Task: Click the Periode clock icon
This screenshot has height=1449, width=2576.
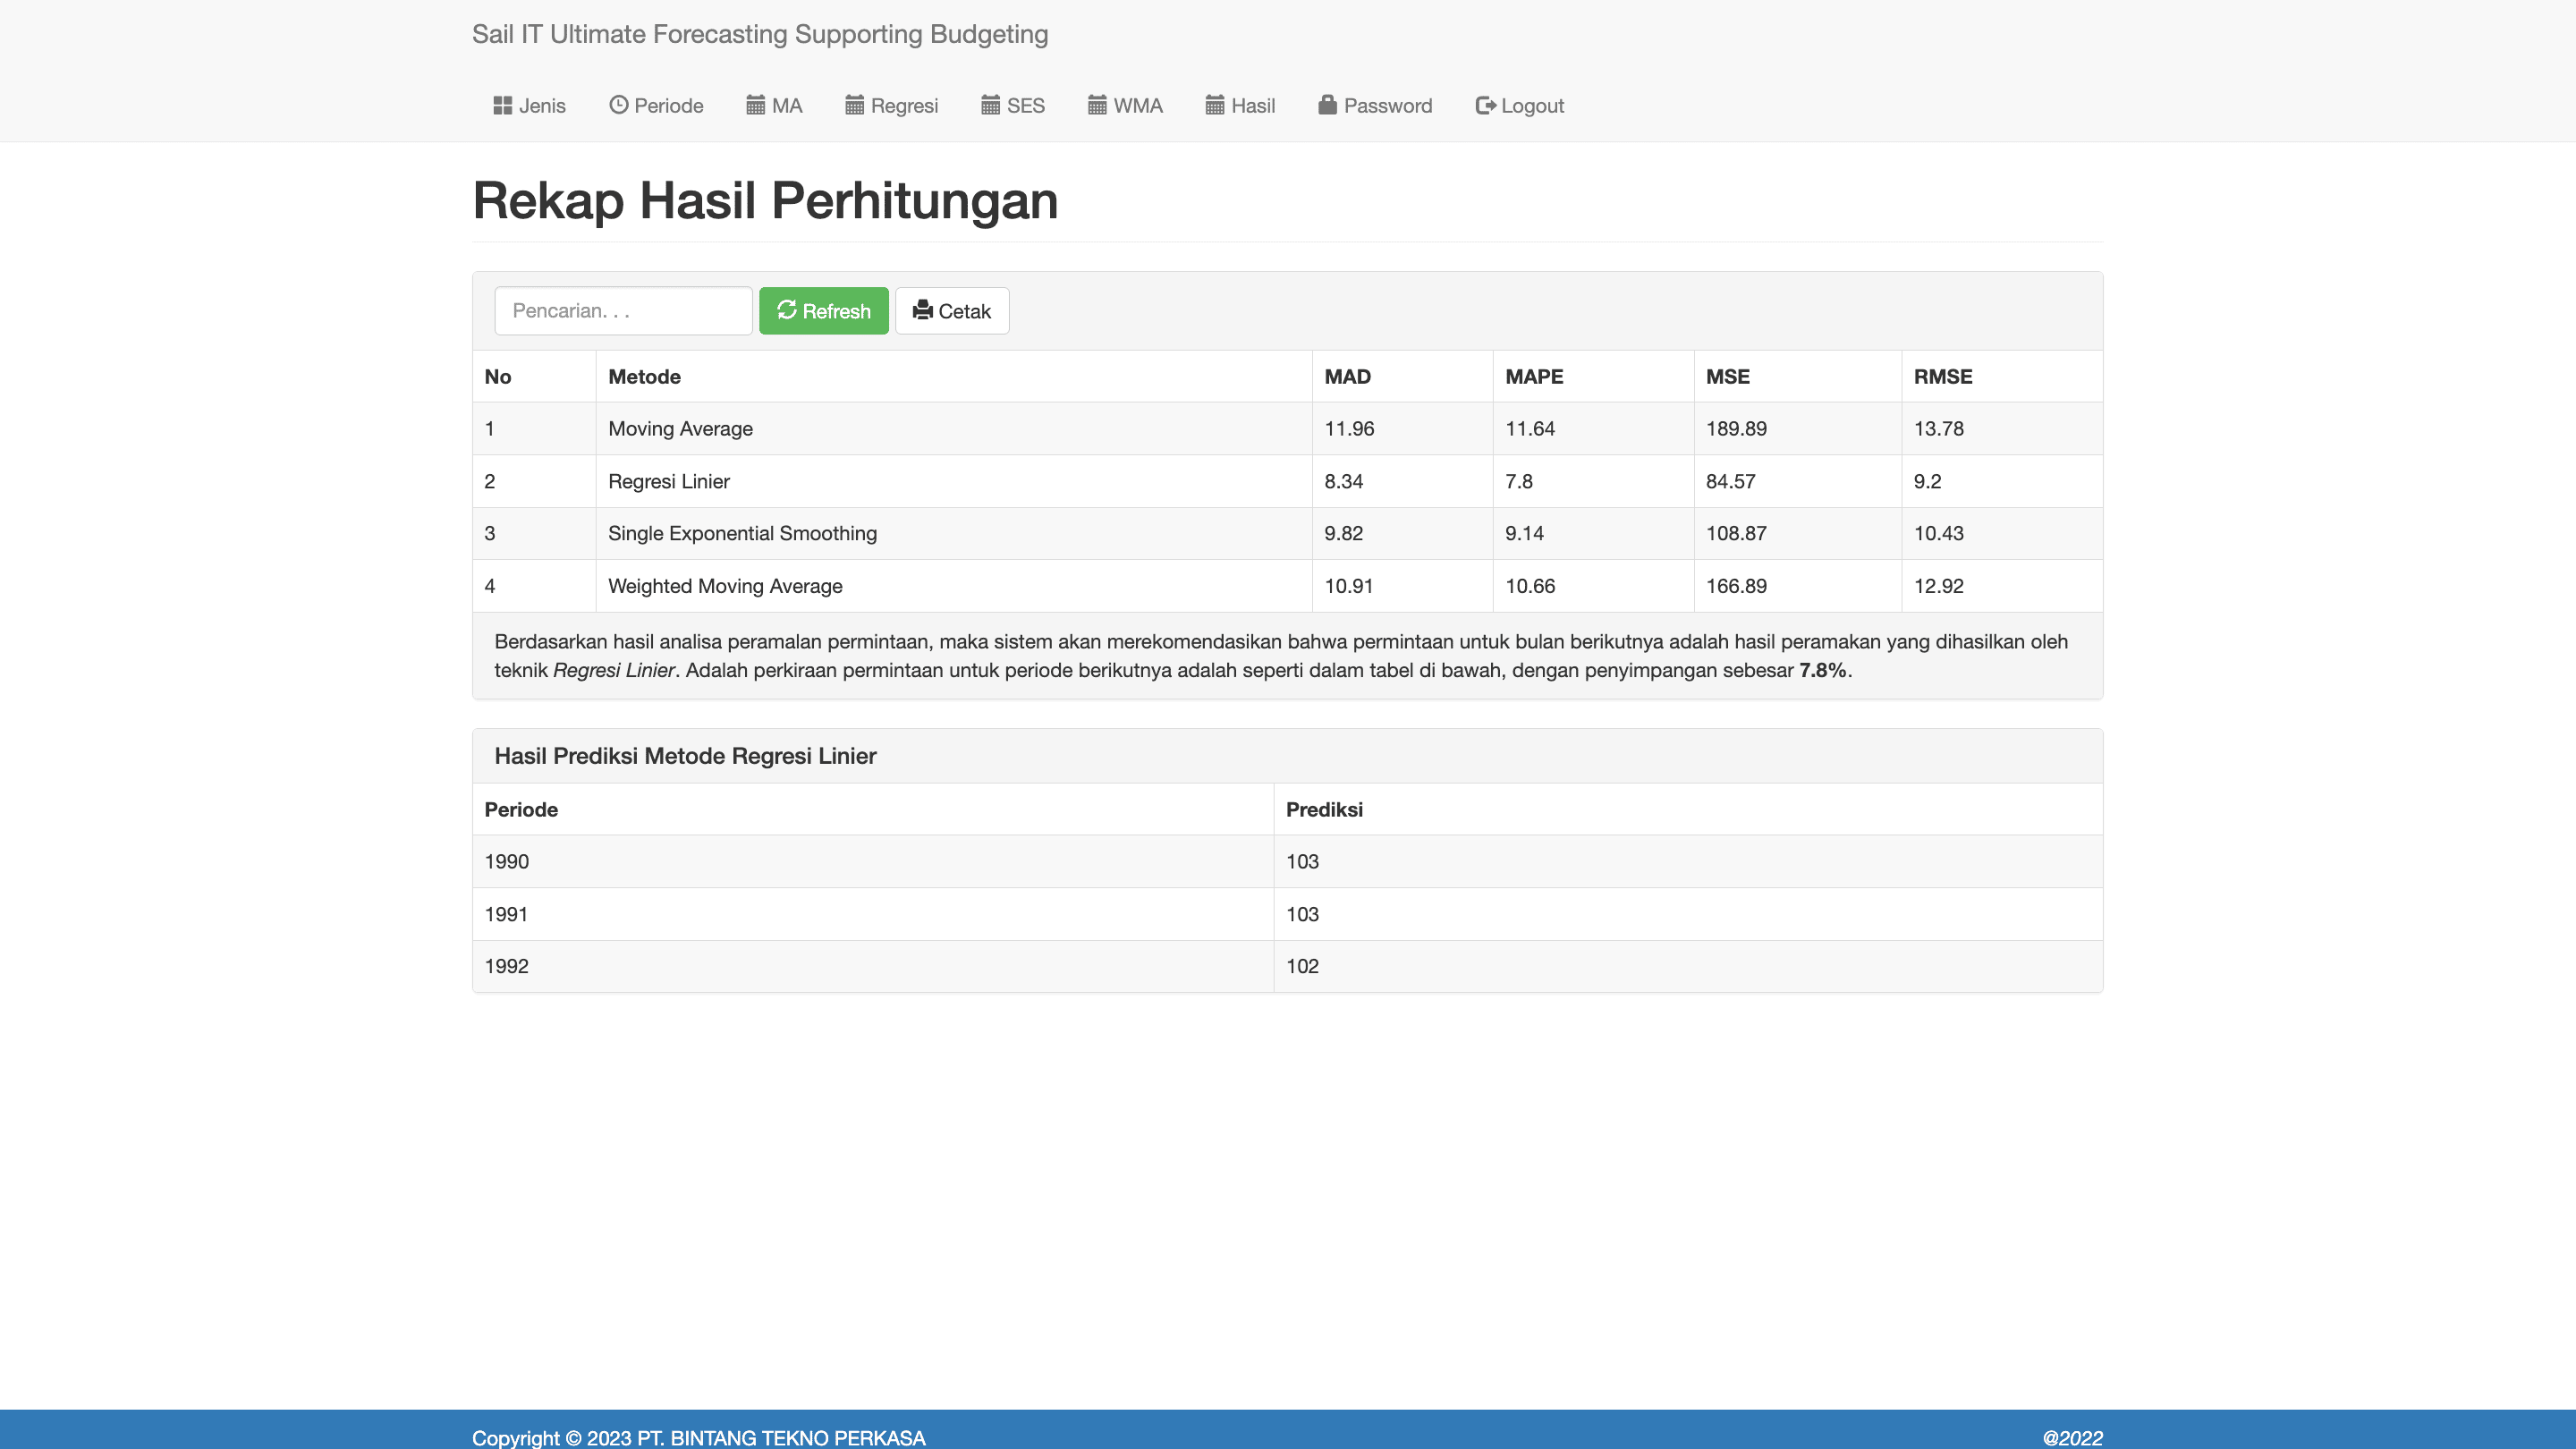Action: click(618, 105)
